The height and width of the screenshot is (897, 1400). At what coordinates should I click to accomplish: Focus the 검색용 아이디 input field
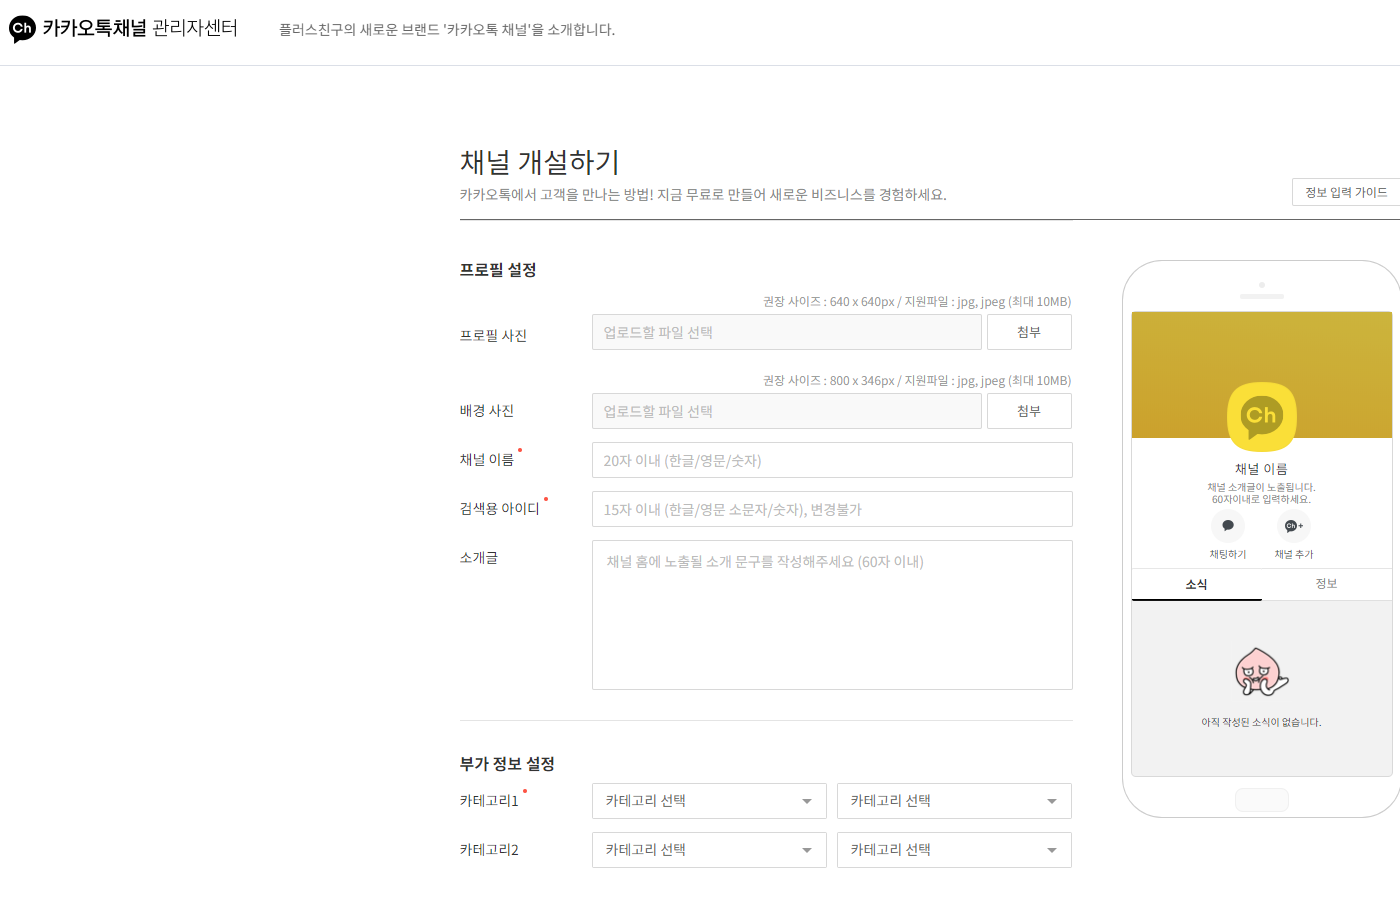point(832,509)
